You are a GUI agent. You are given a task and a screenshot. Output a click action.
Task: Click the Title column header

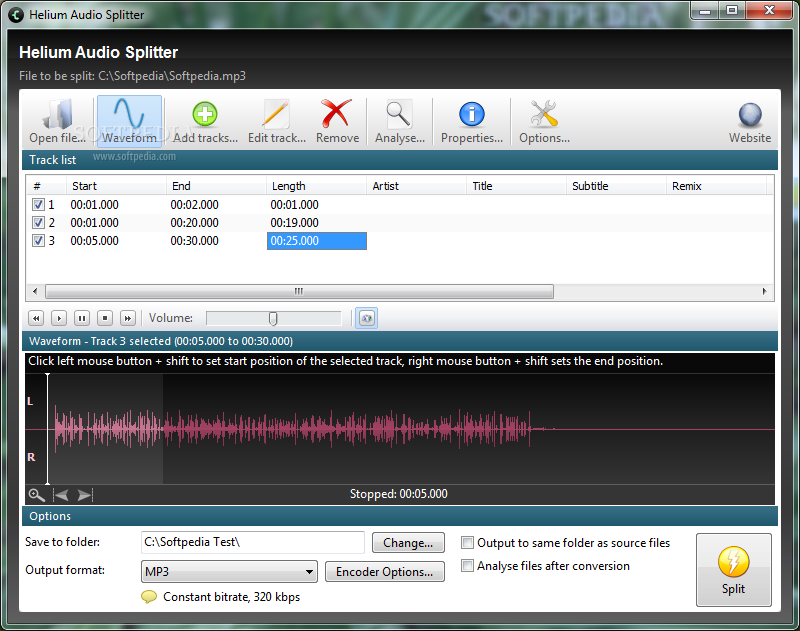click(516, 186)
